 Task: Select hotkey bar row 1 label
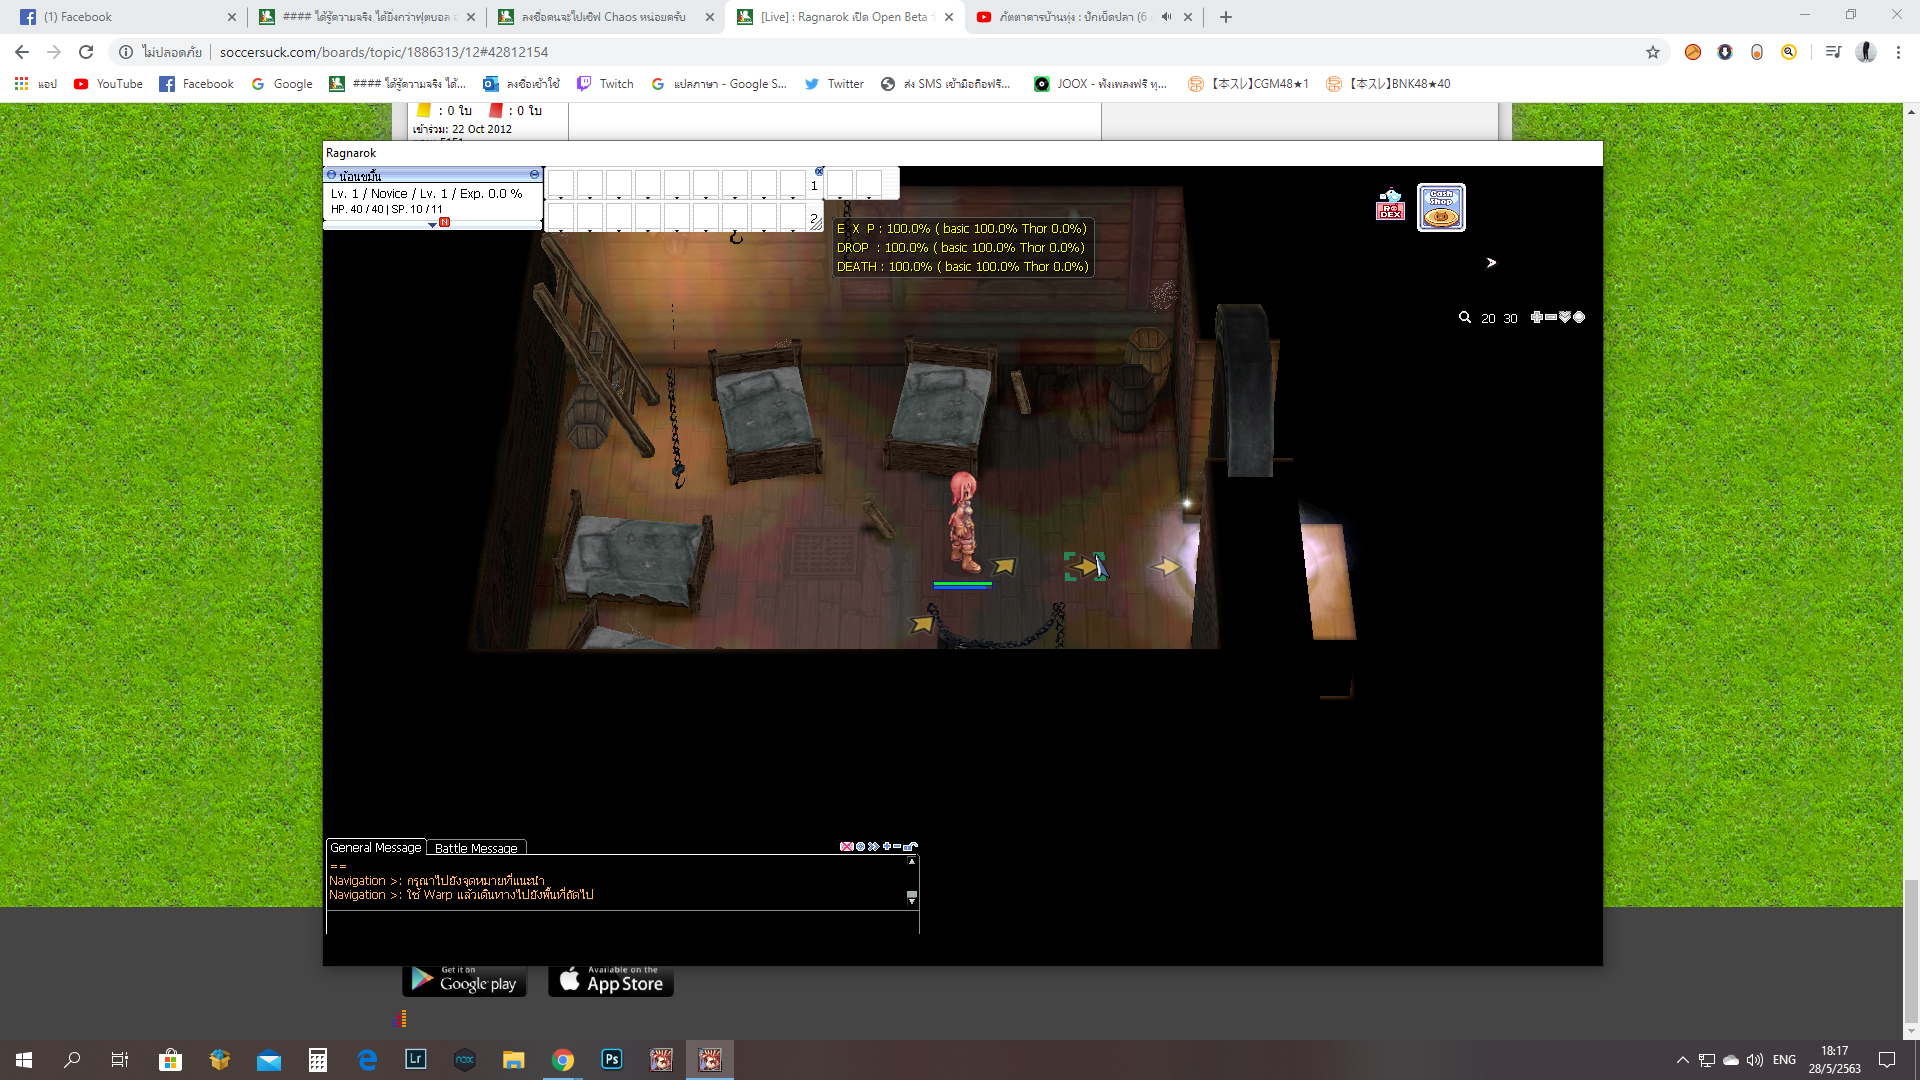pyautogui.click(x=814, y=186)
